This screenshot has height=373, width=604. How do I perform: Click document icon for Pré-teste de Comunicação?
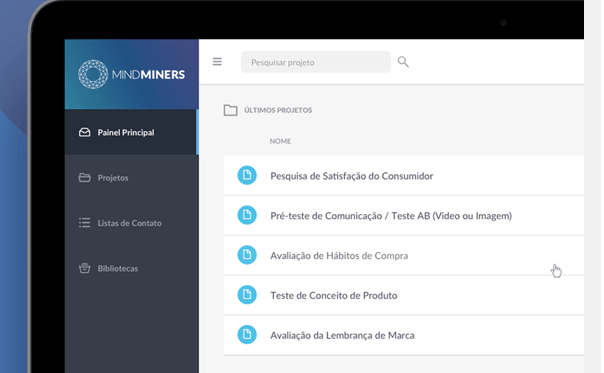tap(247, 215)
